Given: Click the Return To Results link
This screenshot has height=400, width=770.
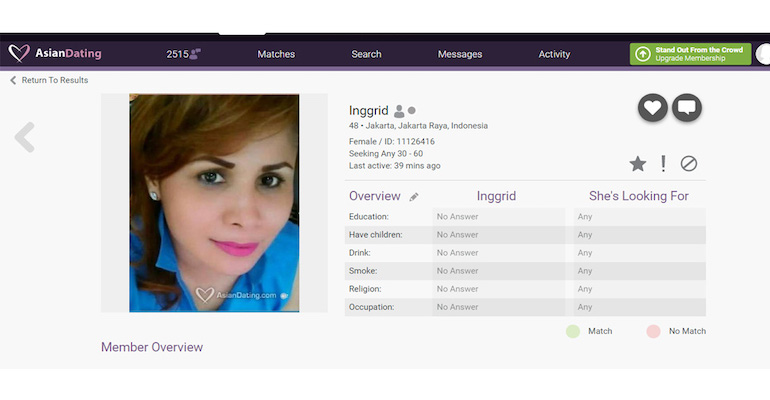Looking at the screenshot, I should pyautogui.click(x=54, y=80).
